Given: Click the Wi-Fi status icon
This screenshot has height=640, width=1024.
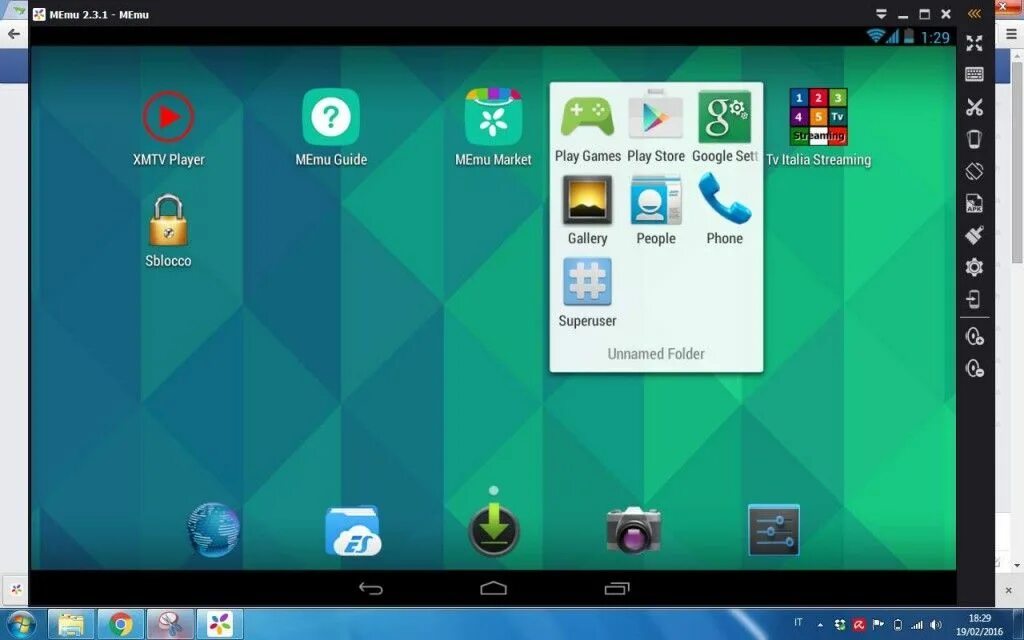Looking at the screenshot, I should tap(875, 36).
